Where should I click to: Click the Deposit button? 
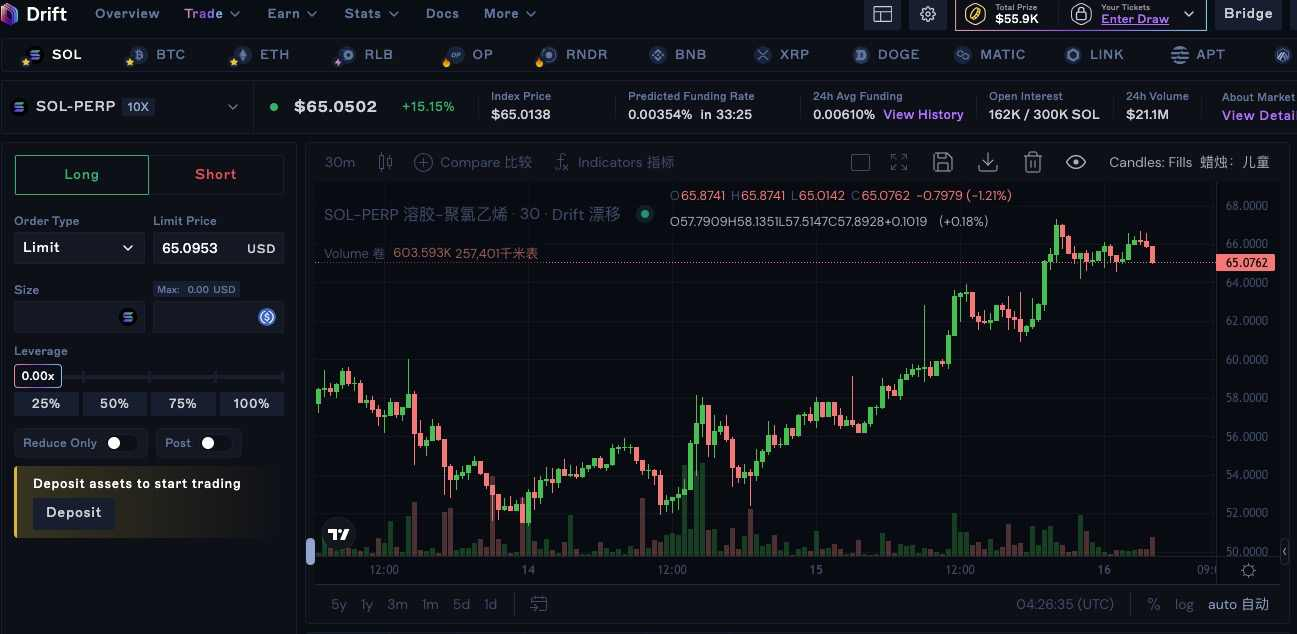coord(74,513)
